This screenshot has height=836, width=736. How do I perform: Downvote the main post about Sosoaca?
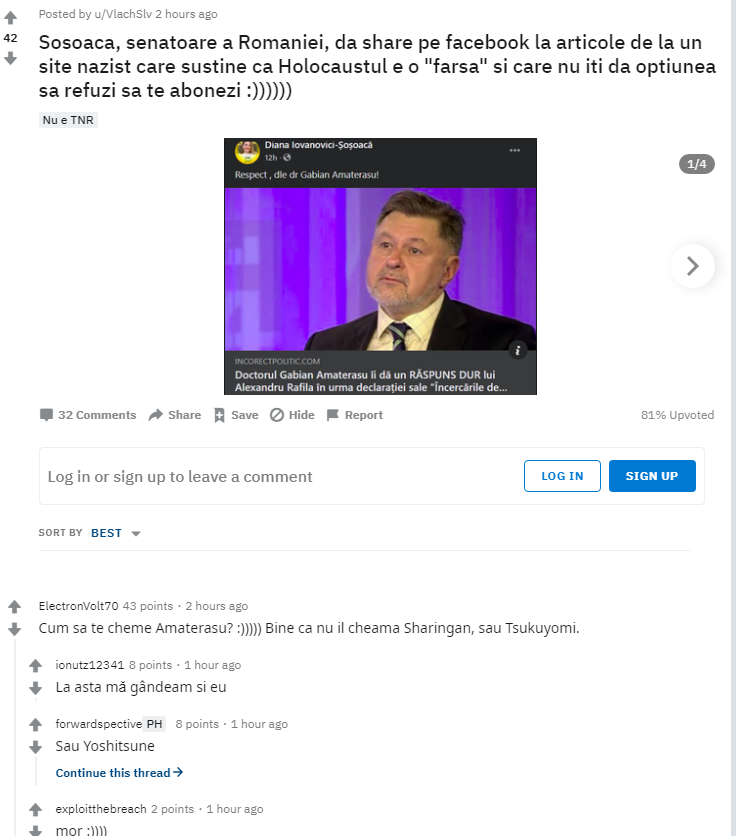(11, 58)
